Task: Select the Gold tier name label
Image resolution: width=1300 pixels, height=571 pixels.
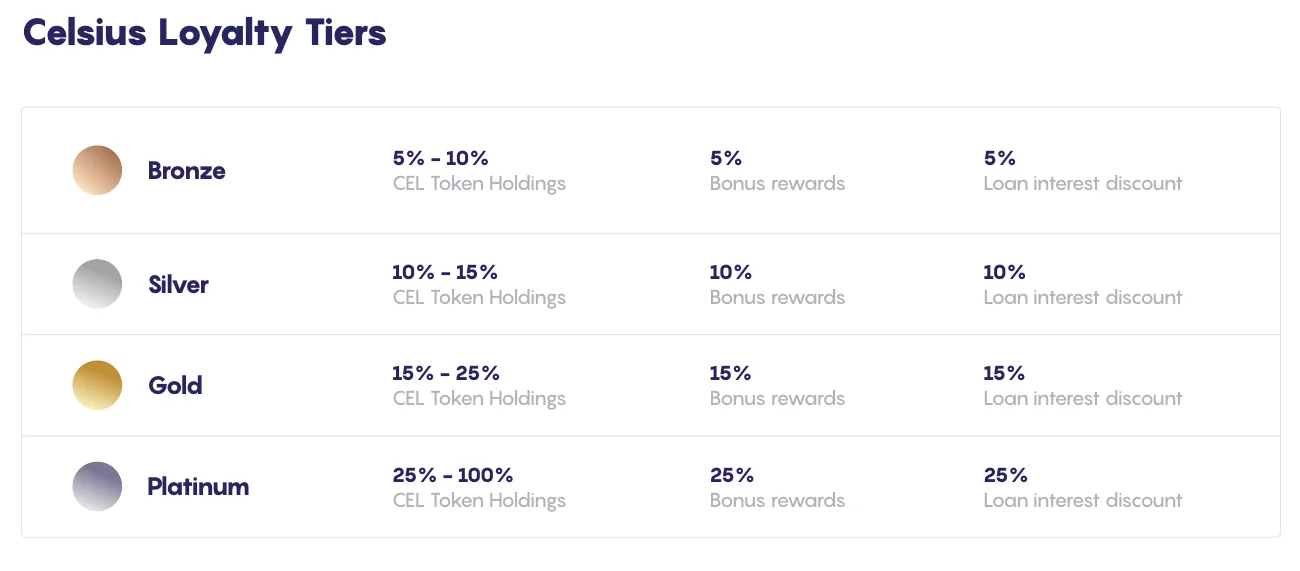Action: click(x=175, y=386)
